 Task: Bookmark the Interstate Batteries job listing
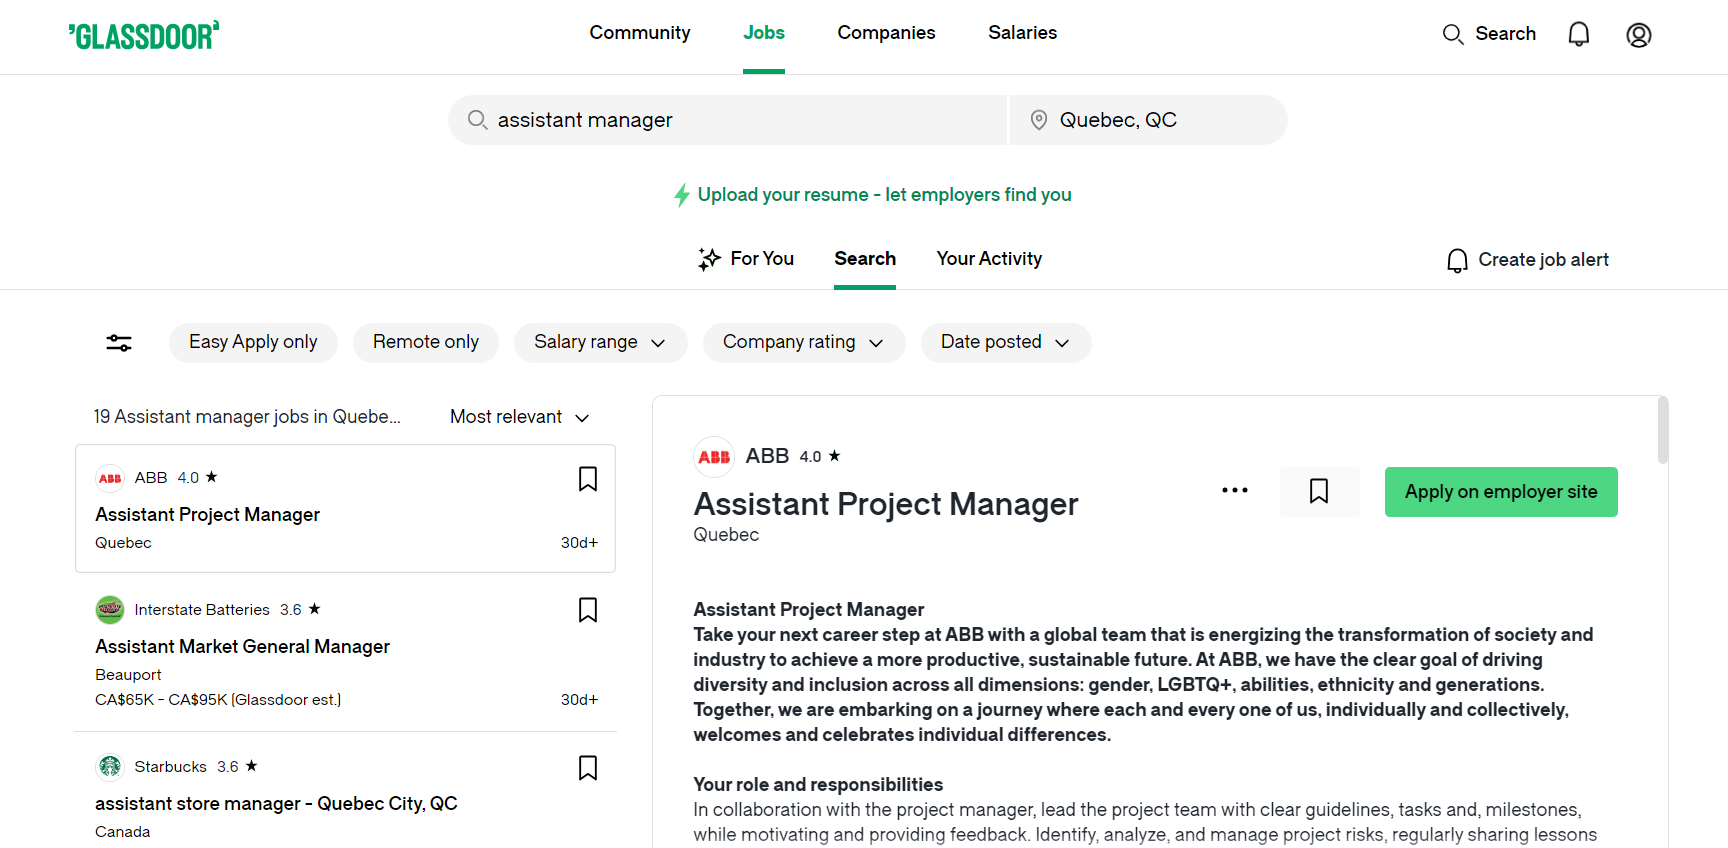tap(588, 610)
